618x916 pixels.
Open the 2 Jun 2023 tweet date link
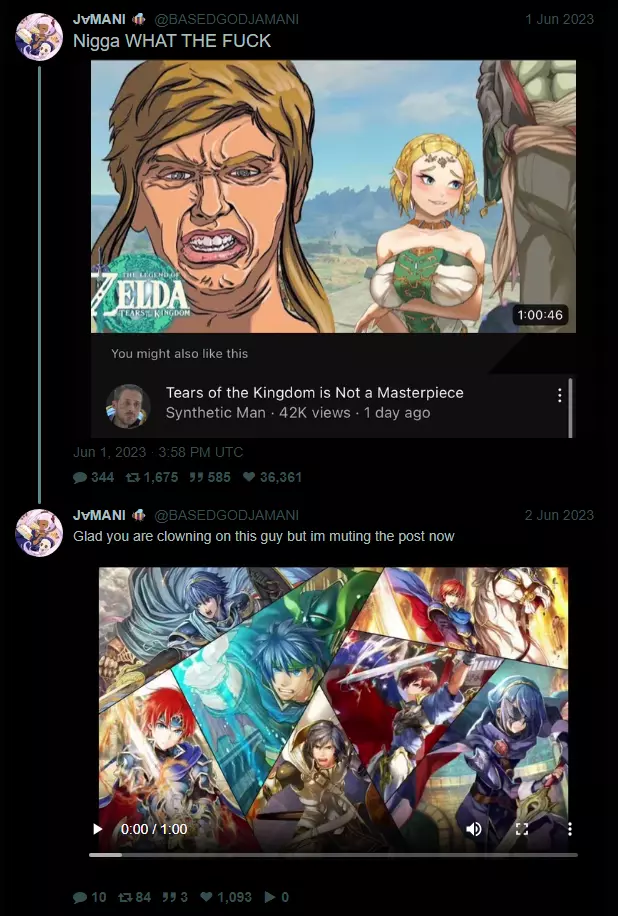(559, 515)
